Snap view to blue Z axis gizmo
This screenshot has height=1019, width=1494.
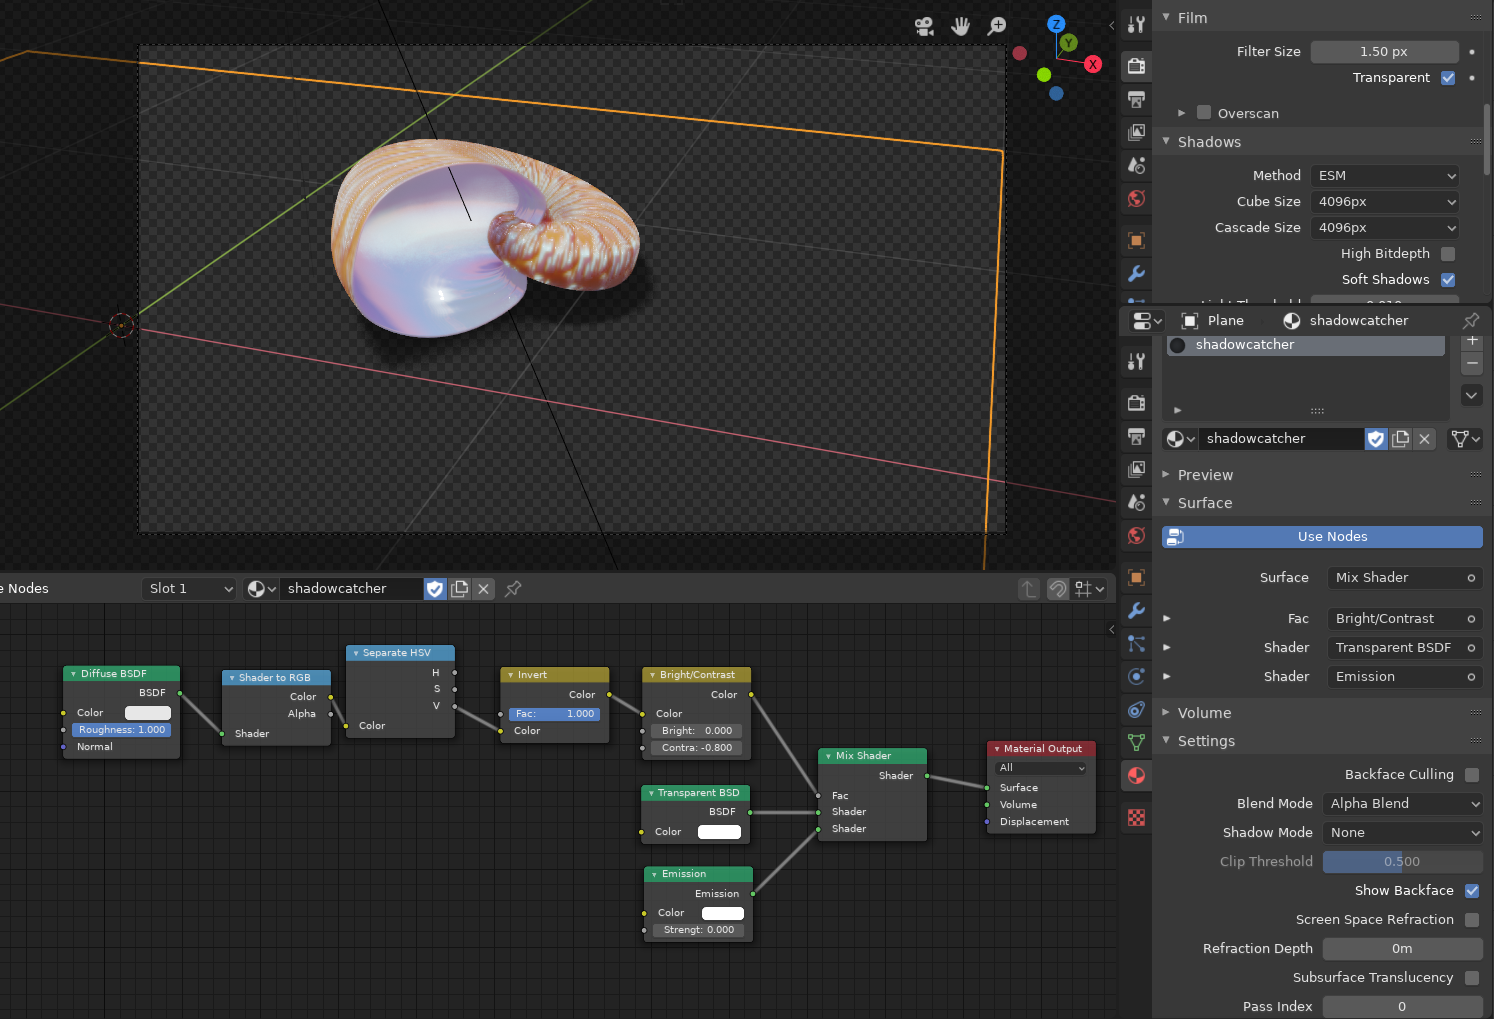1056,24
